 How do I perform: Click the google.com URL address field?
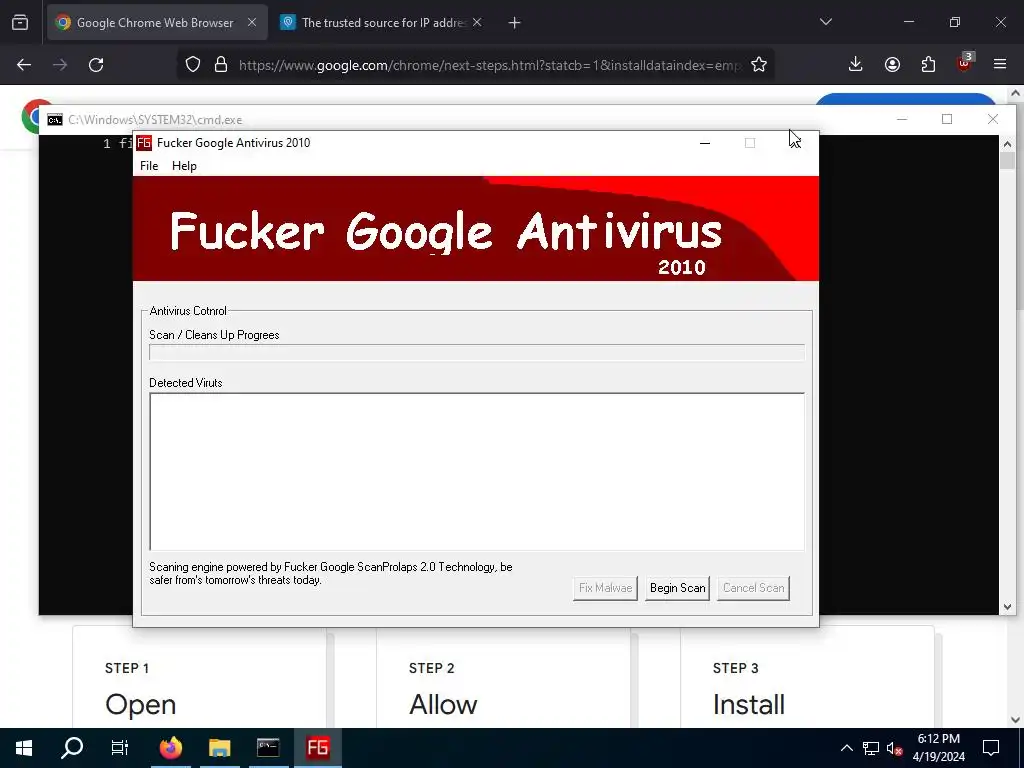[x=490, y=65]
